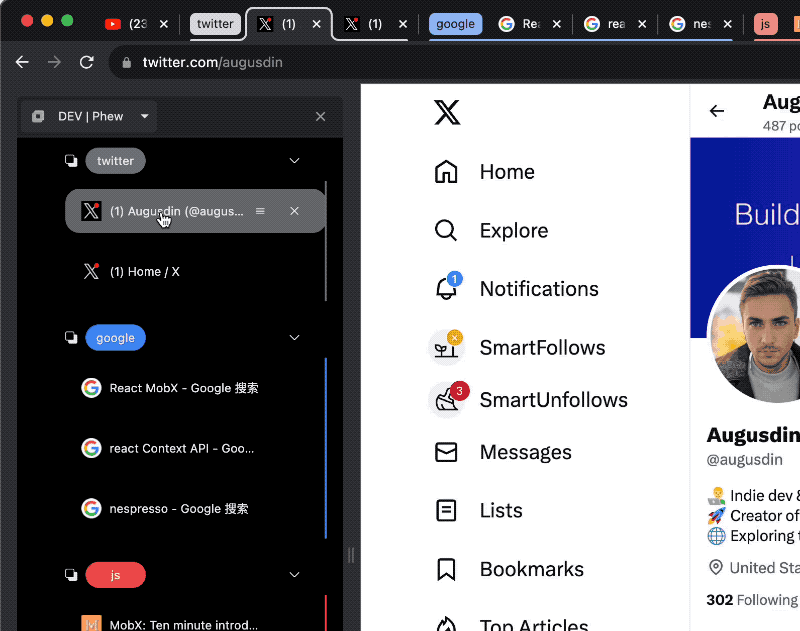Click the copy icon beside google group
The height and width of the screenshot is (631, 800).
71,337
